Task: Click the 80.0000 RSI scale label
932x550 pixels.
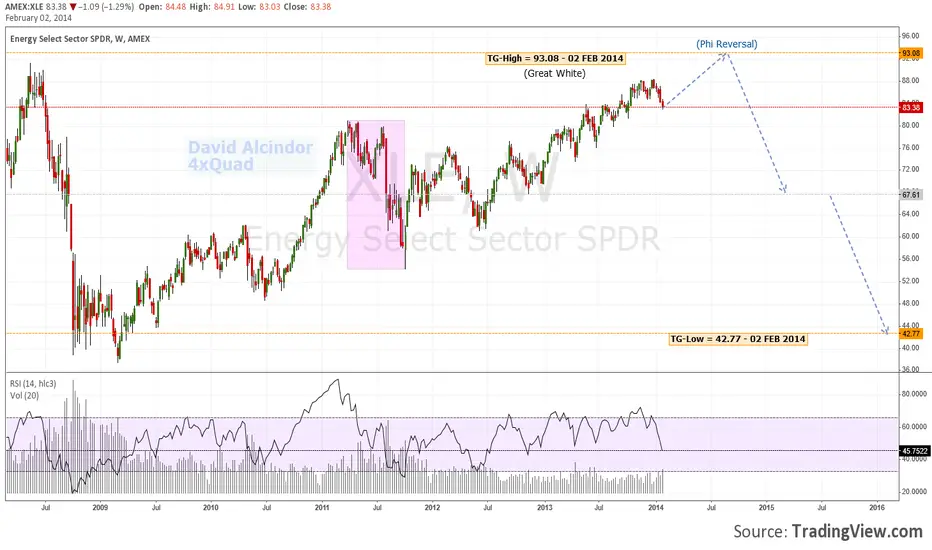Action: 914,394
